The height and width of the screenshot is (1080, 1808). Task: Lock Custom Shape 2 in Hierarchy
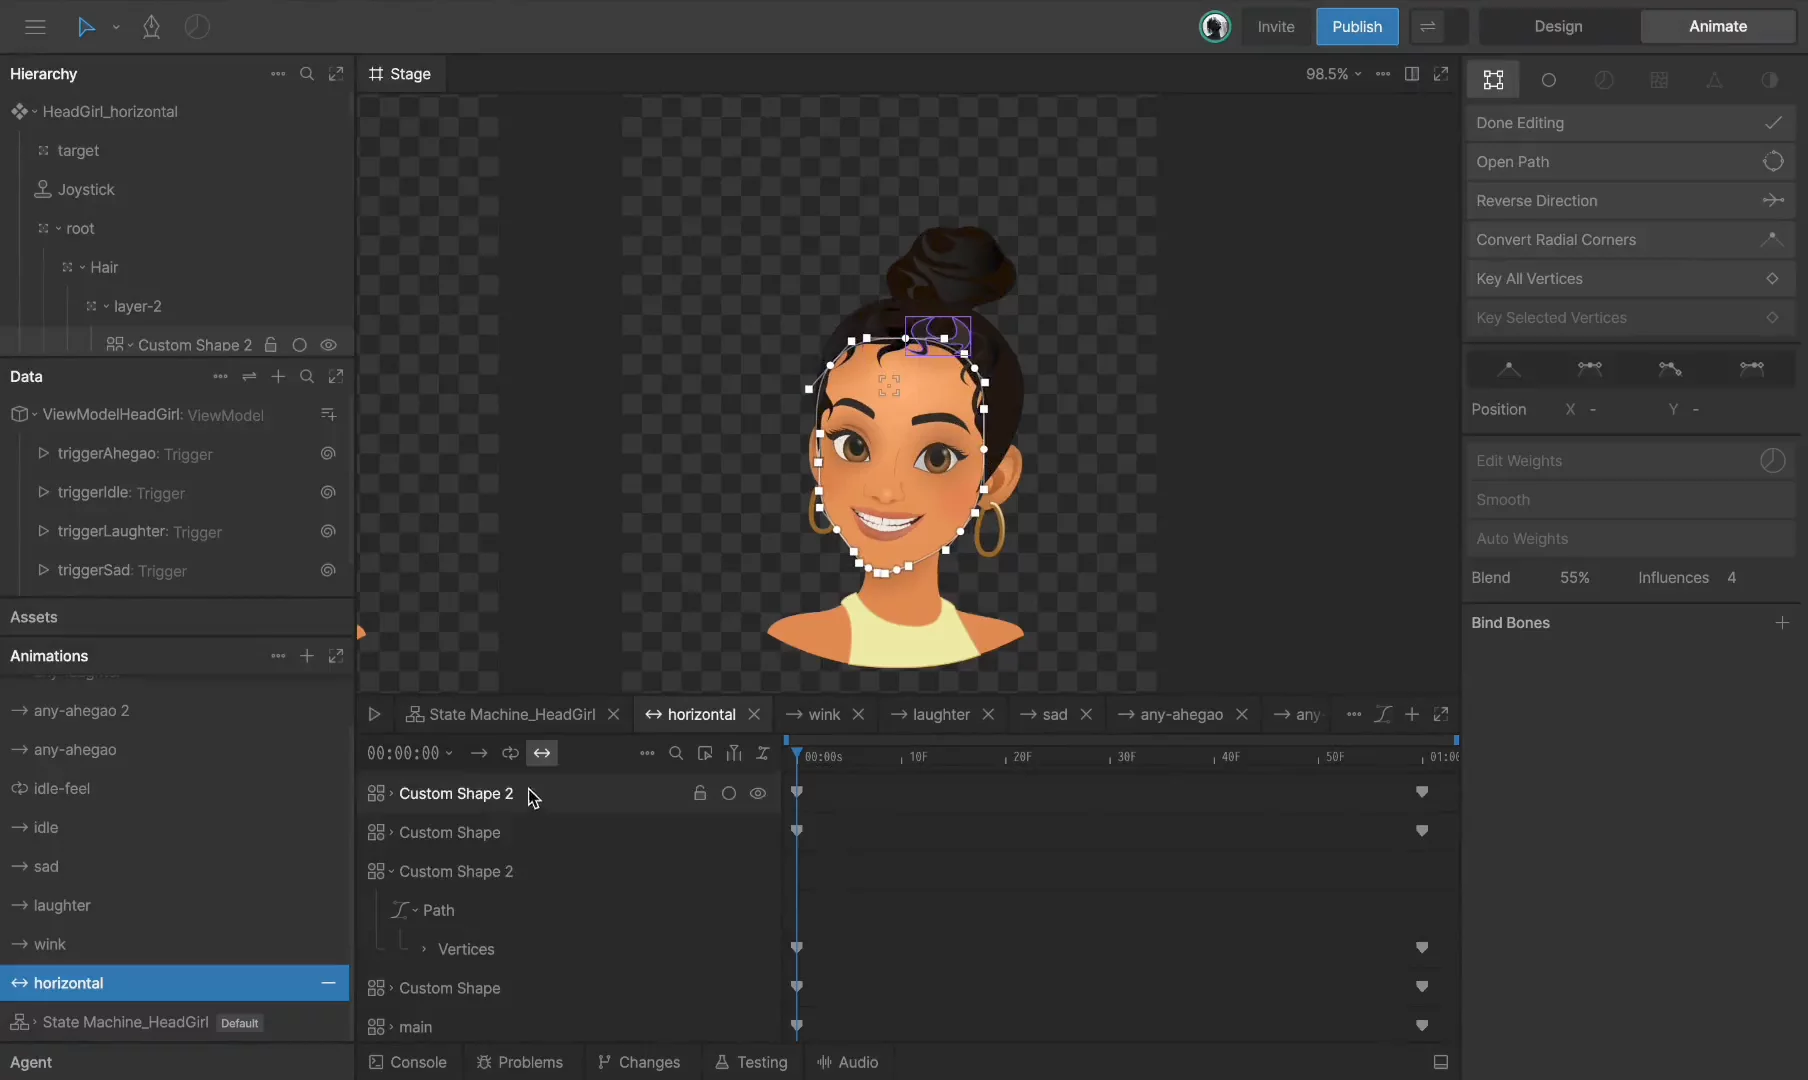(270, 345)
